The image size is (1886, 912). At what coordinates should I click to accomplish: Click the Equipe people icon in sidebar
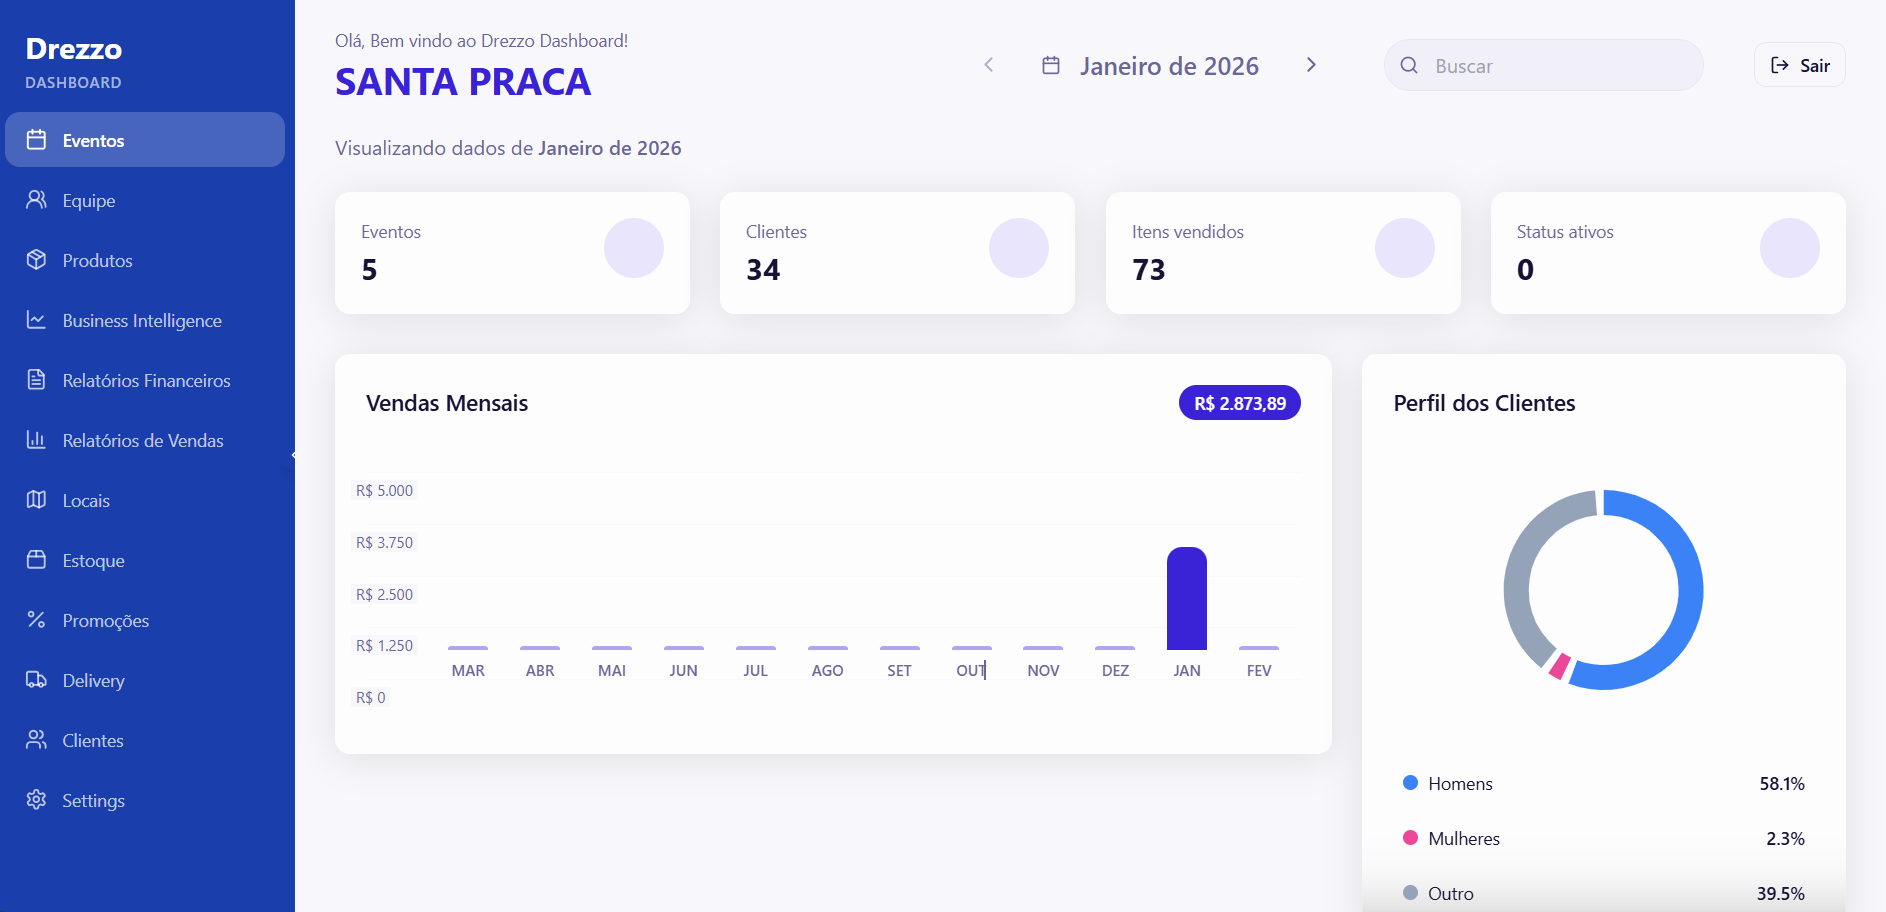click(36, 200)
